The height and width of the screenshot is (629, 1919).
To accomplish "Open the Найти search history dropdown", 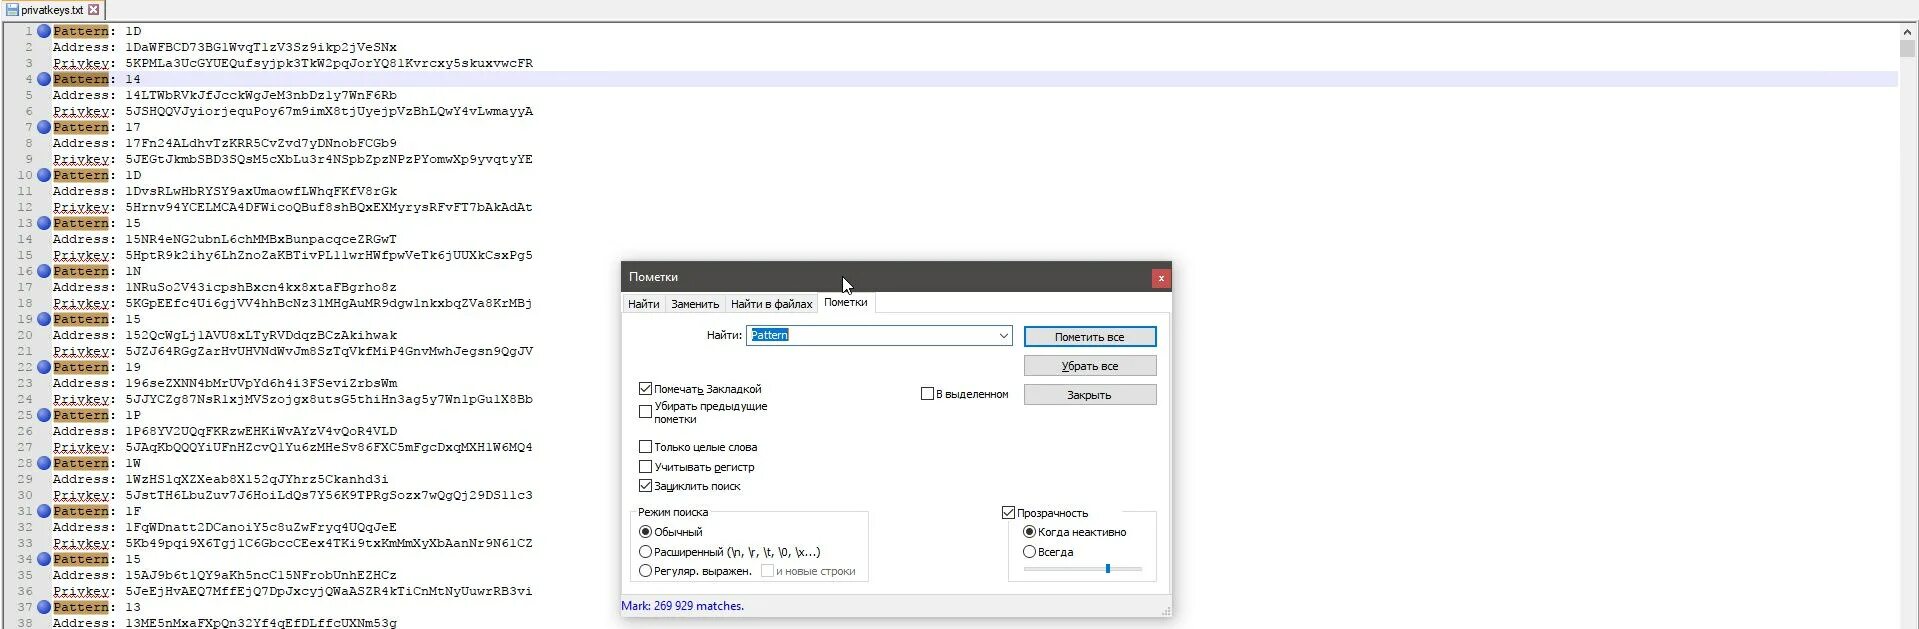I will point(1004,335).
